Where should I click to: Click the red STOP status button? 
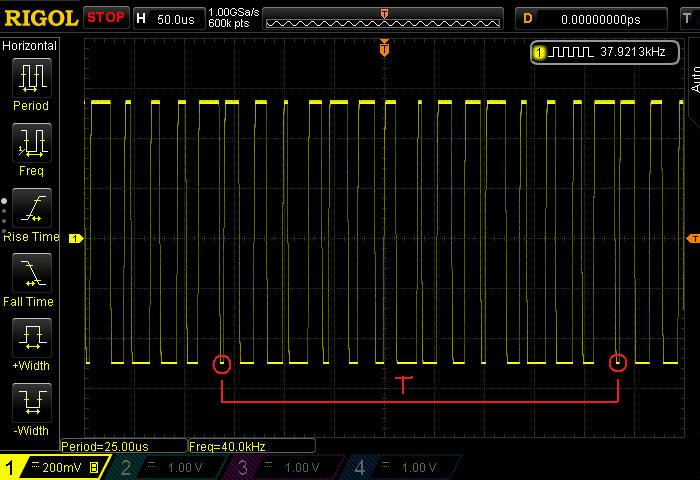click(106, 18)
